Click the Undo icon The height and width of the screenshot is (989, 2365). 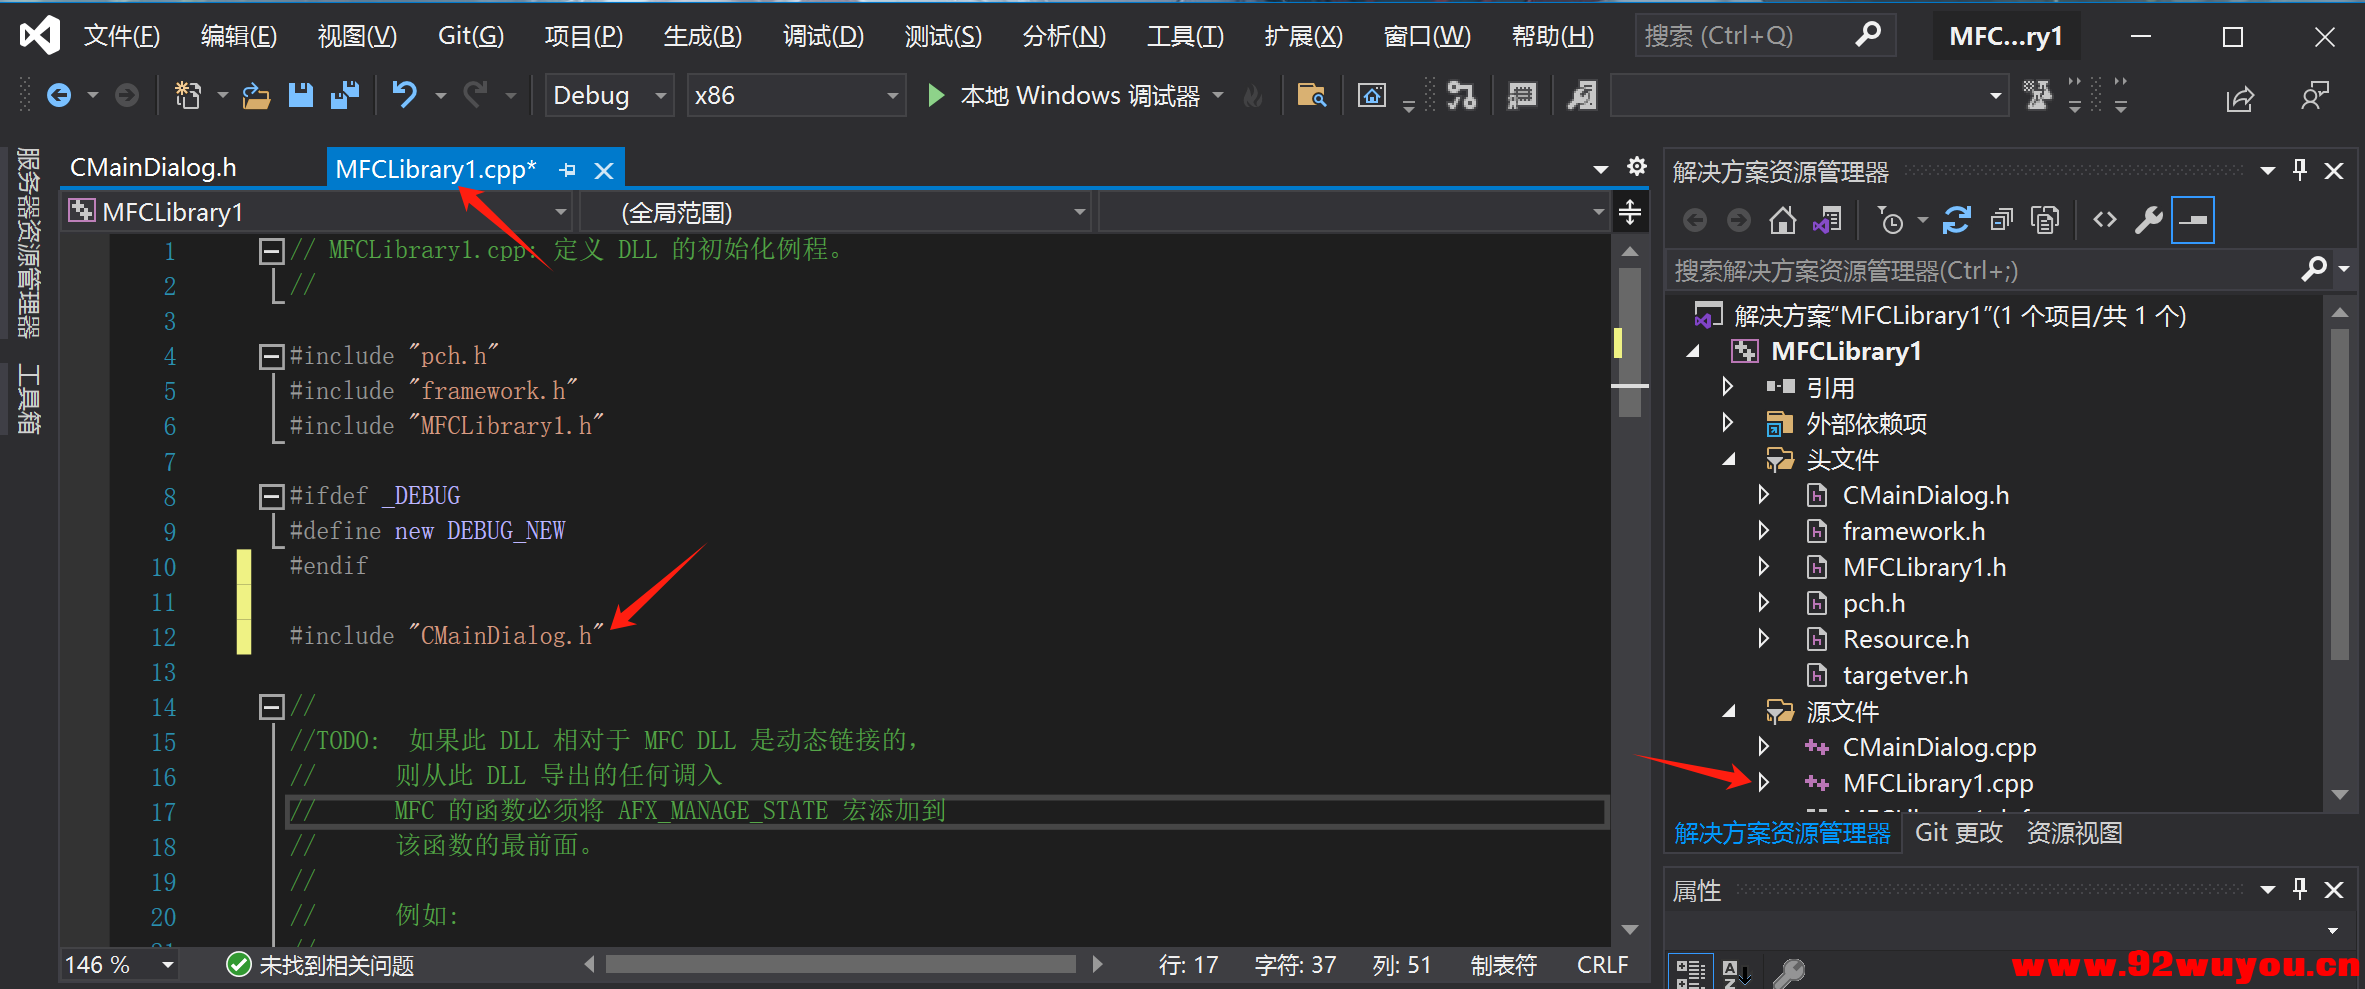click(x=403, y=95)
